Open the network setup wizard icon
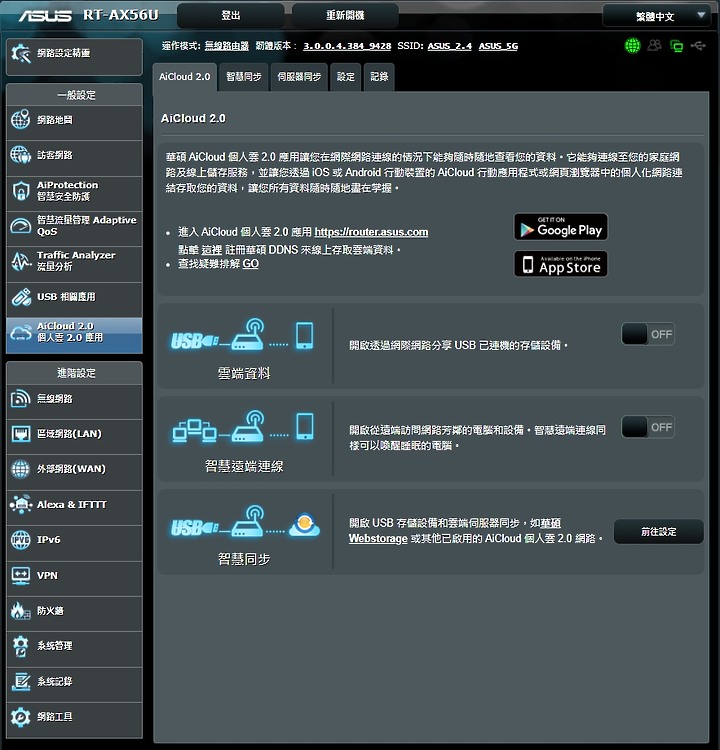This screenshot has width=720, height=750. tap(21, 54)
